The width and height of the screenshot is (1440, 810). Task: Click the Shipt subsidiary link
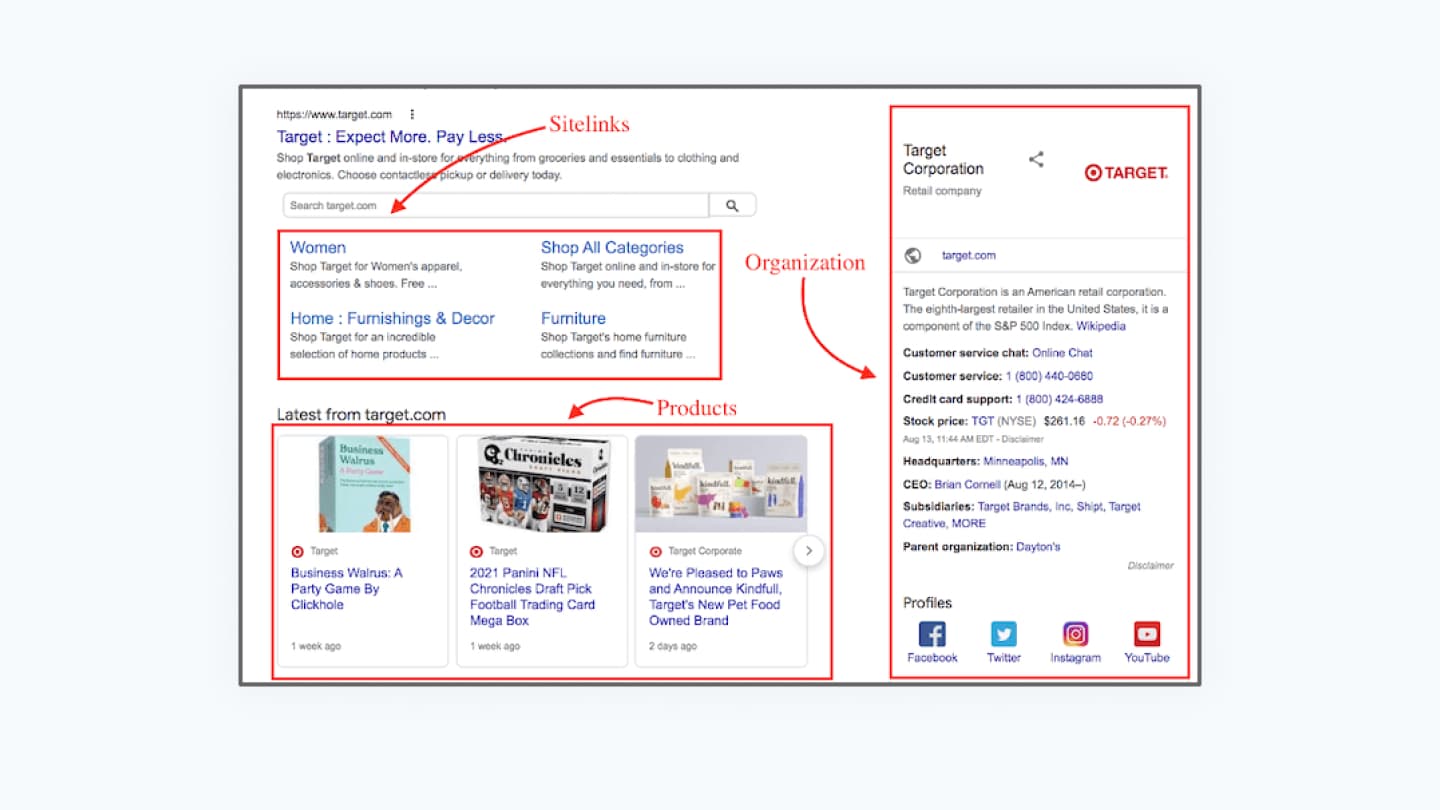coord(1090,507)
